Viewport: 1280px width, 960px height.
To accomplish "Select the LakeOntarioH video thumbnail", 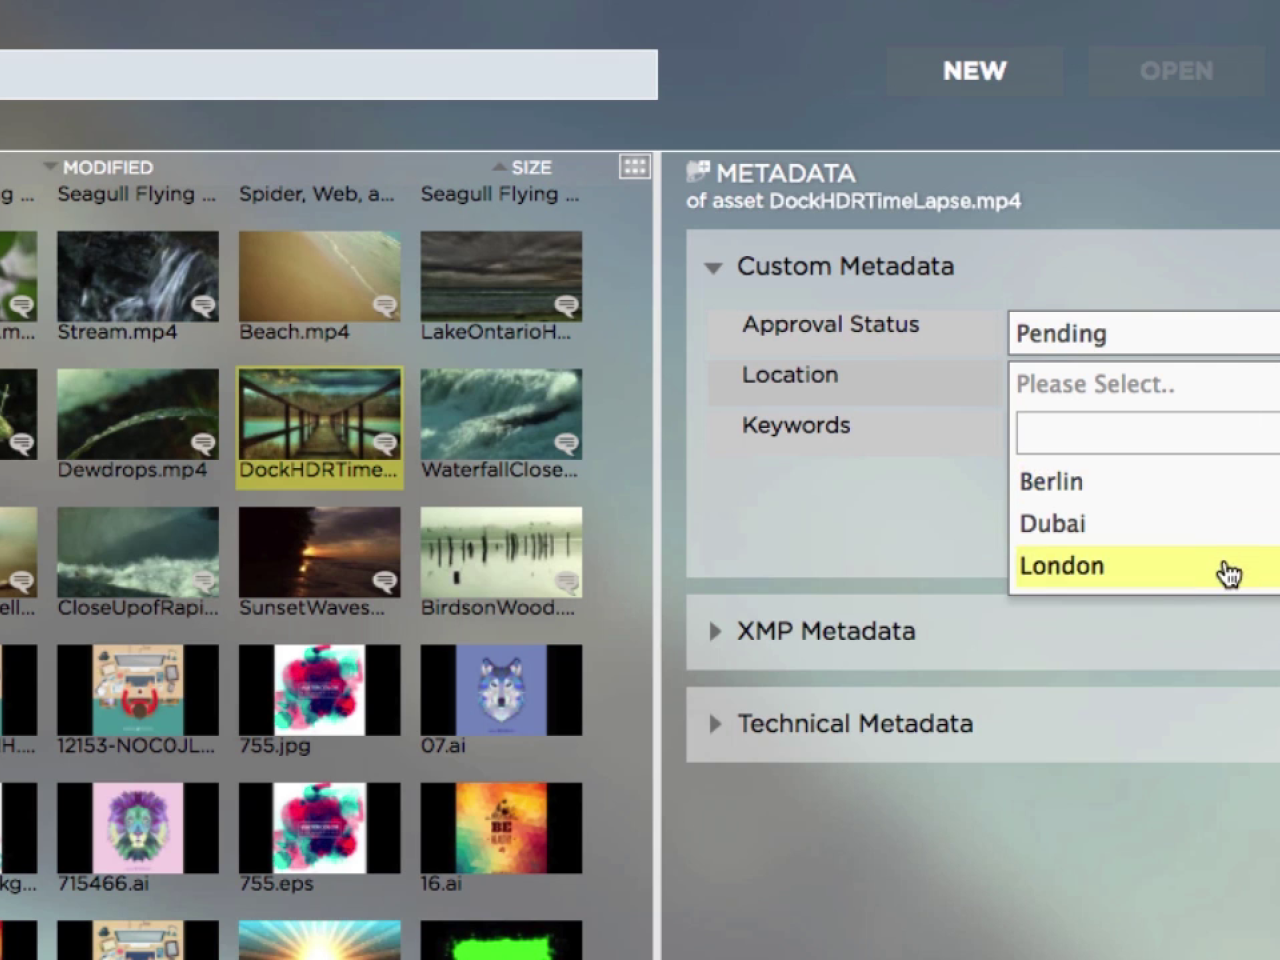I will [501, 276].
